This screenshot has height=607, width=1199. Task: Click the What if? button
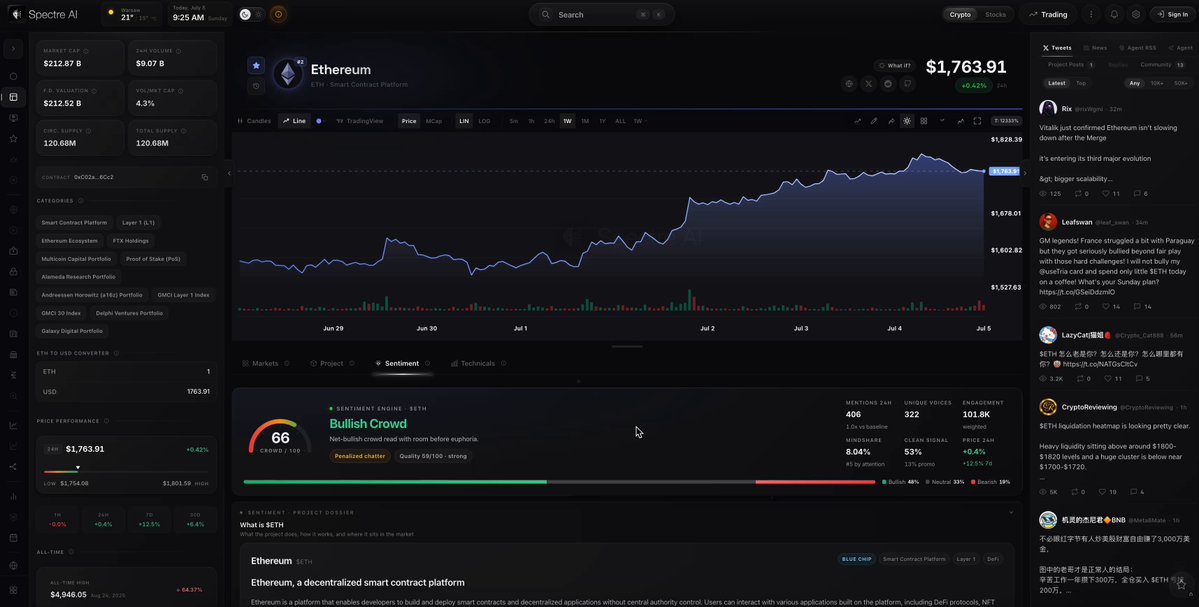895,66
